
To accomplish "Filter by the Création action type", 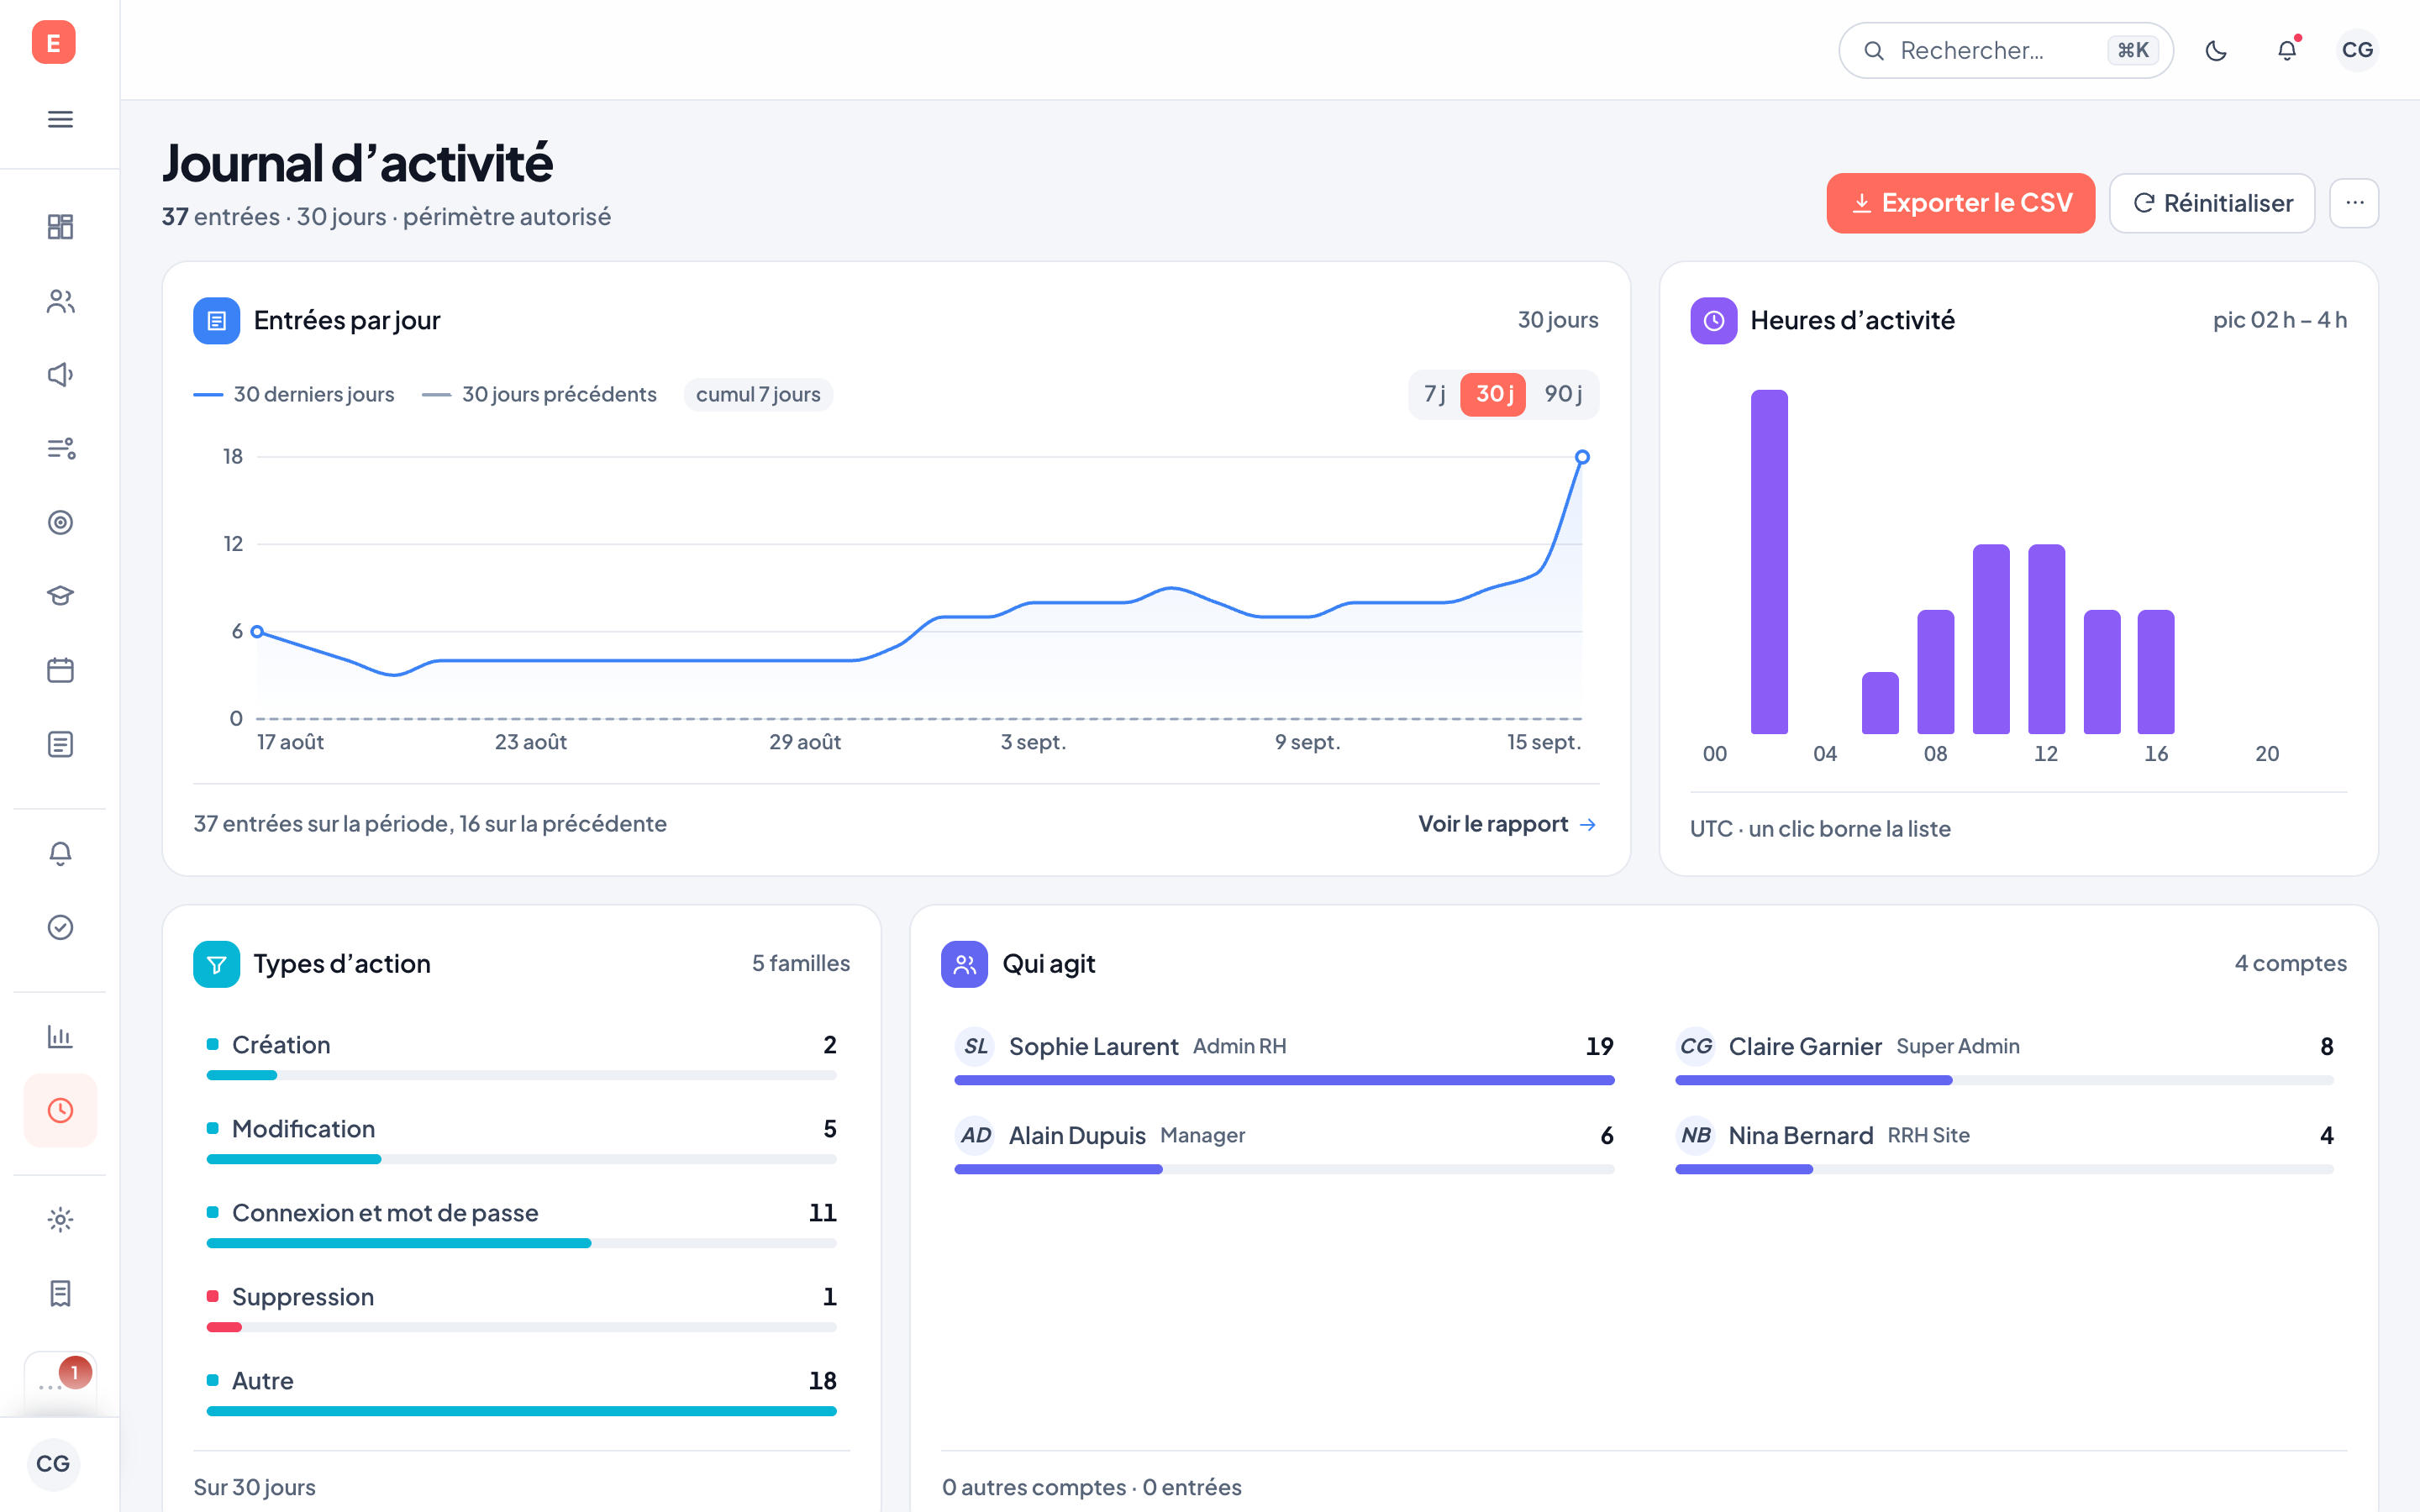I will [x=521, y=1054].
